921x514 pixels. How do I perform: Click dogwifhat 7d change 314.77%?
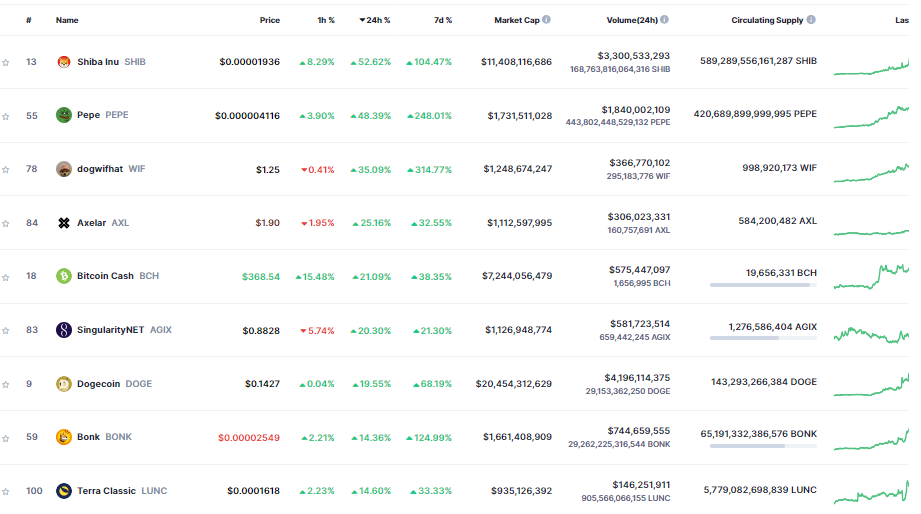point(429,170)
